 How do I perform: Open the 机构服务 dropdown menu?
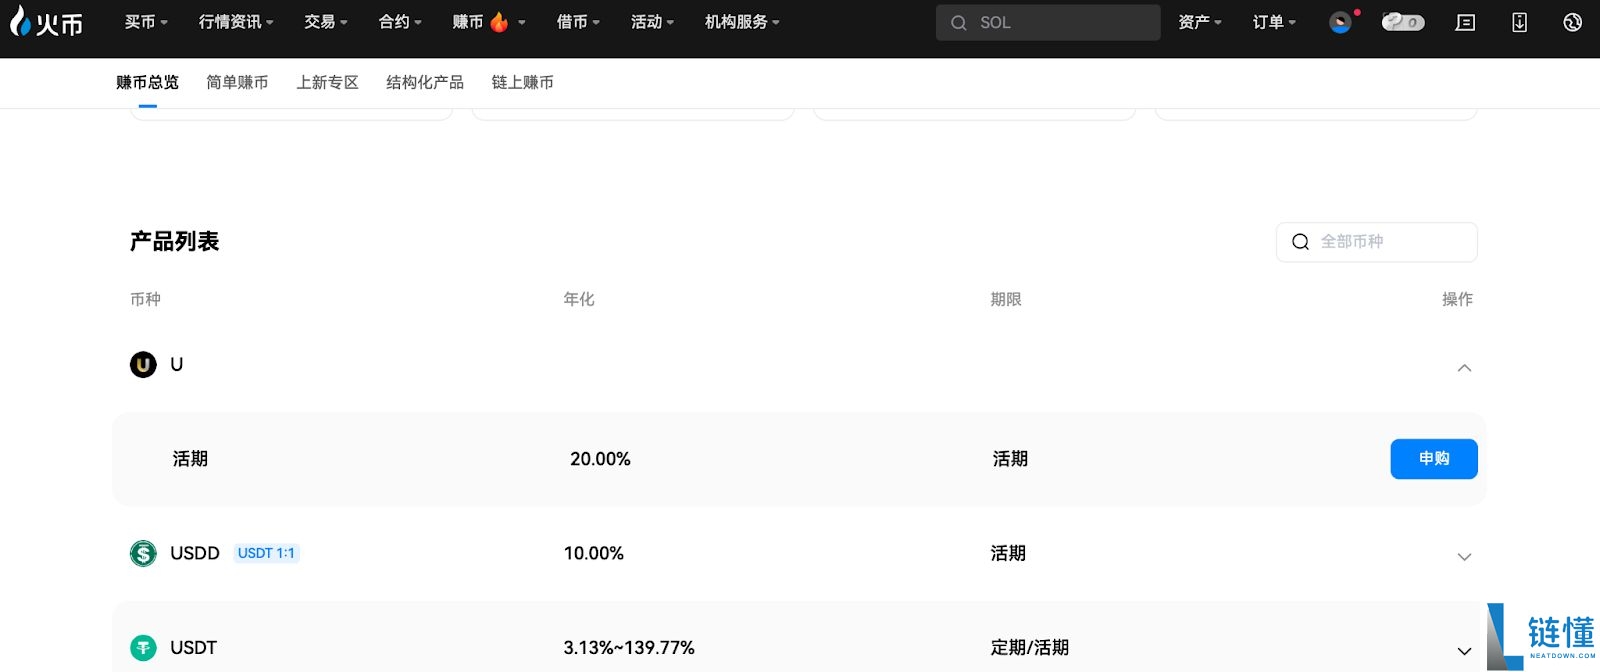(742, 22)
